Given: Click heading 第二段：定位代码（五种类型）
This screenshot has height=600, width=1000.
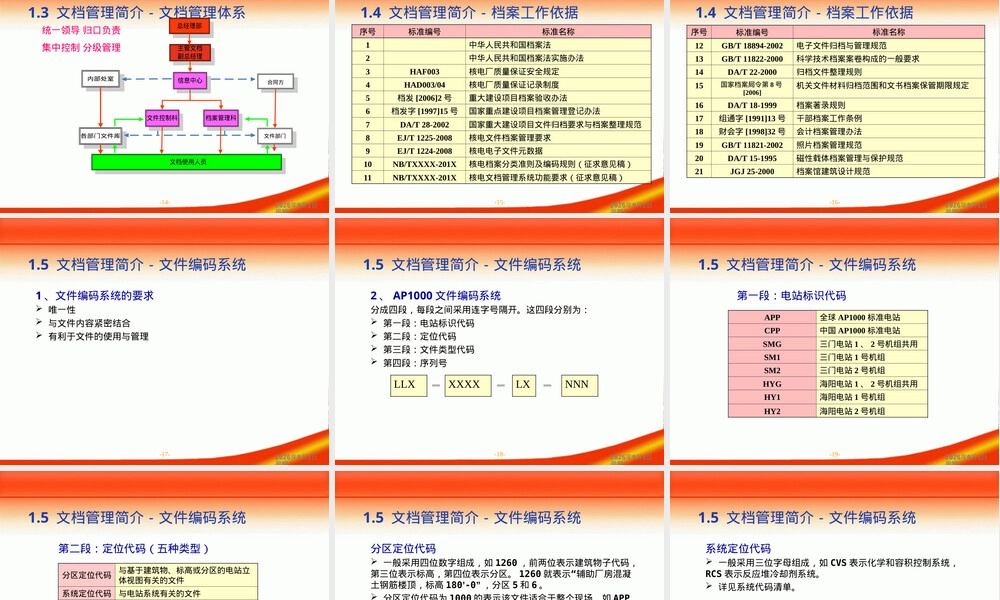Looking at the screenshot, I should (x=133, y=548).
